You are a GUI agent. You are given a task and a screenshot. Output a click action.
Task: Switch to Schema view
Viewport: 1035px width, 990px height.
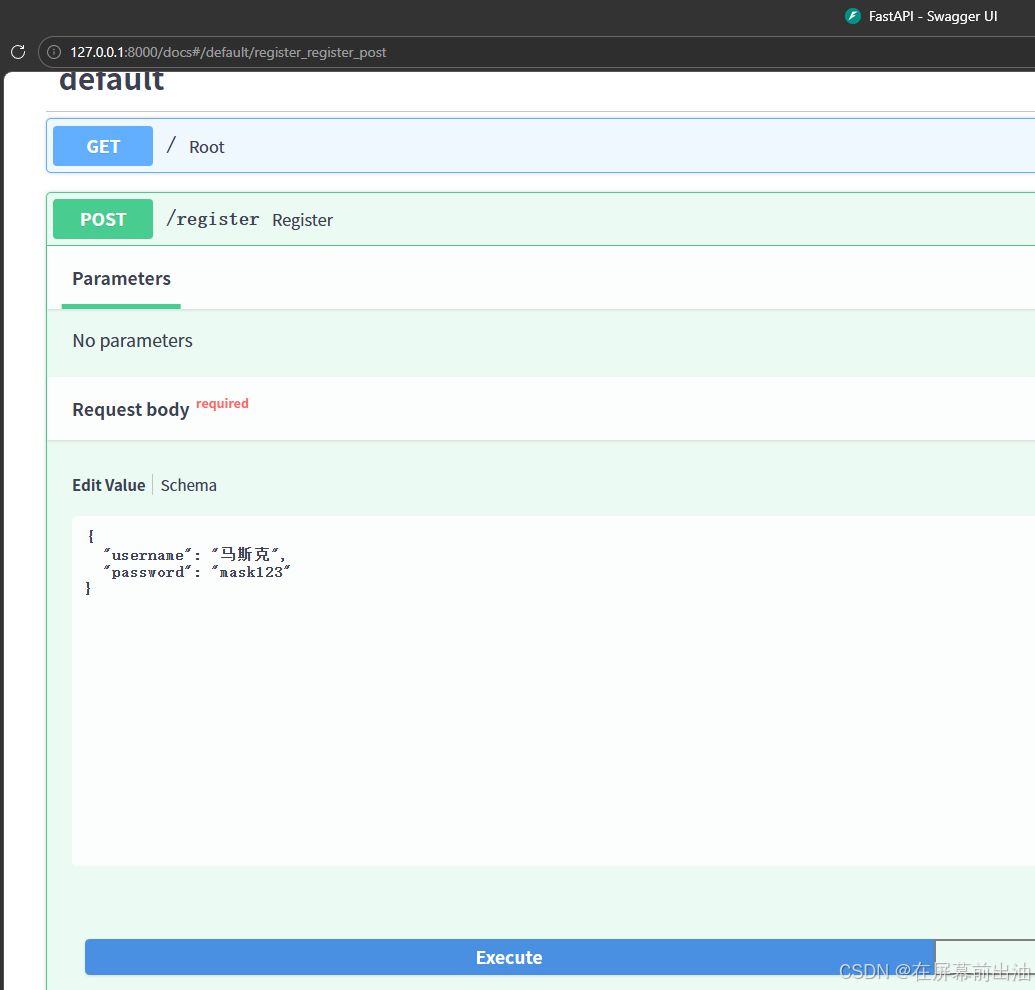(x=189, y=485)
